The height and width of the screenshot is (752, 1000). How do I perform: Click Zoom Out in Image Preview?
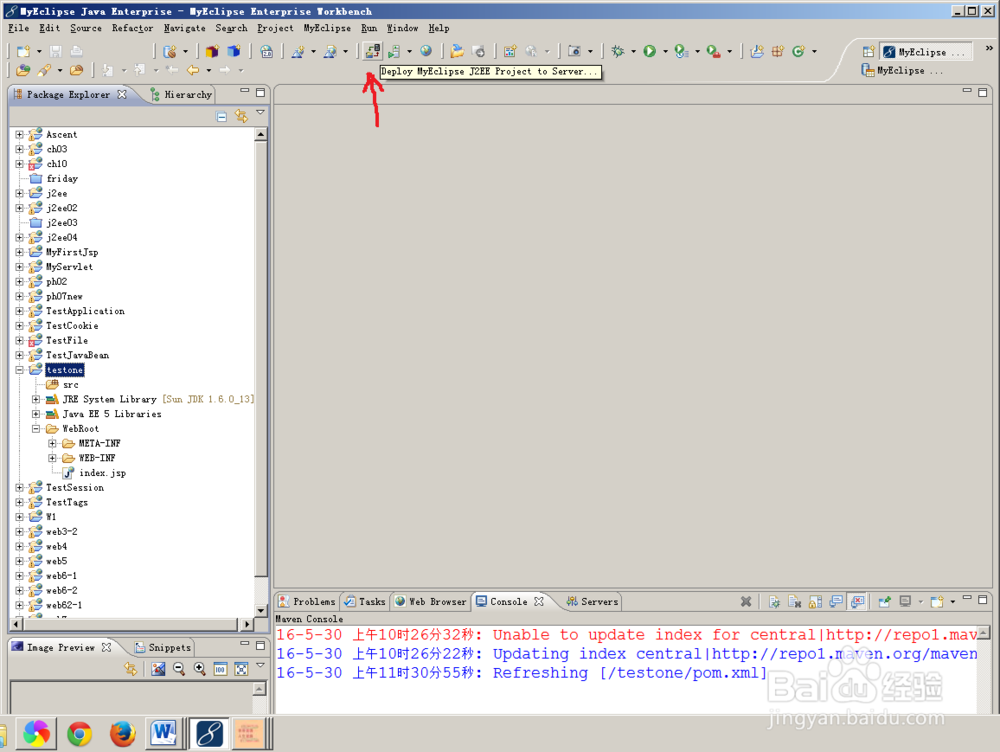pyautogui.click(x=179, y=668)
